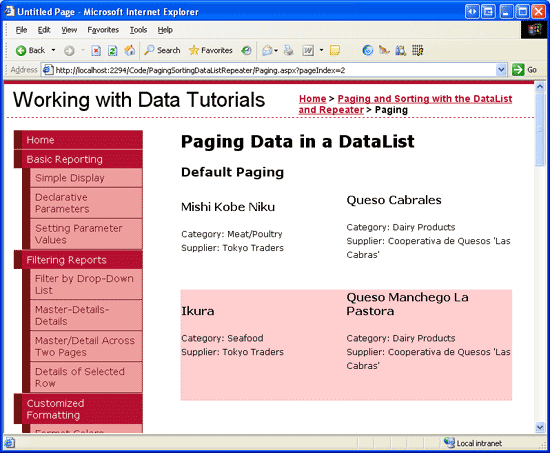Open the Favorites menu
Viewport: 550px width, 453px height.
[x=103, y=30]
